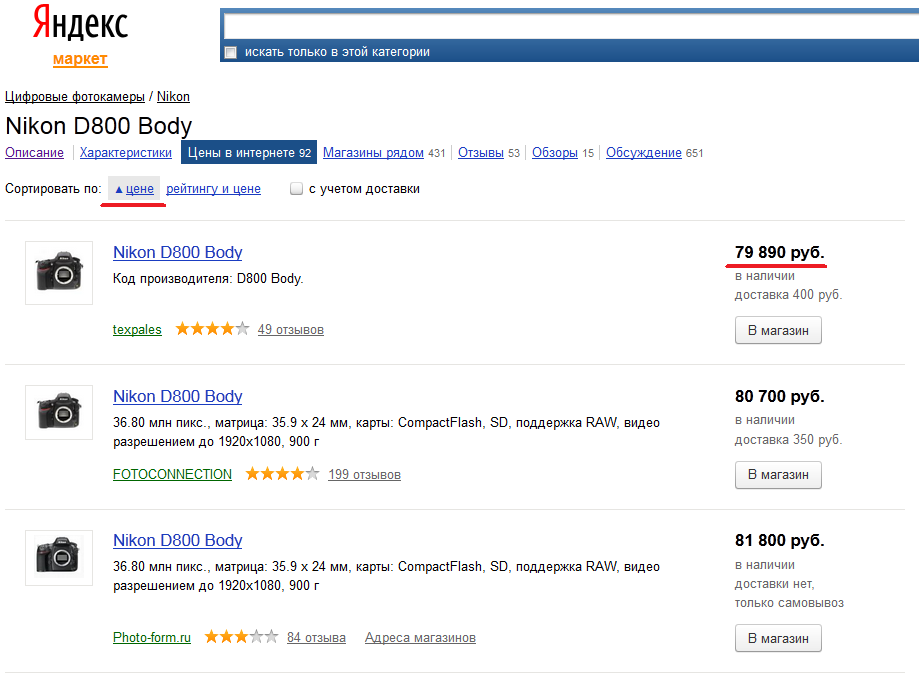Click the Яндекс logo
This screenshot has height=682, width=919.
[80, 23]
